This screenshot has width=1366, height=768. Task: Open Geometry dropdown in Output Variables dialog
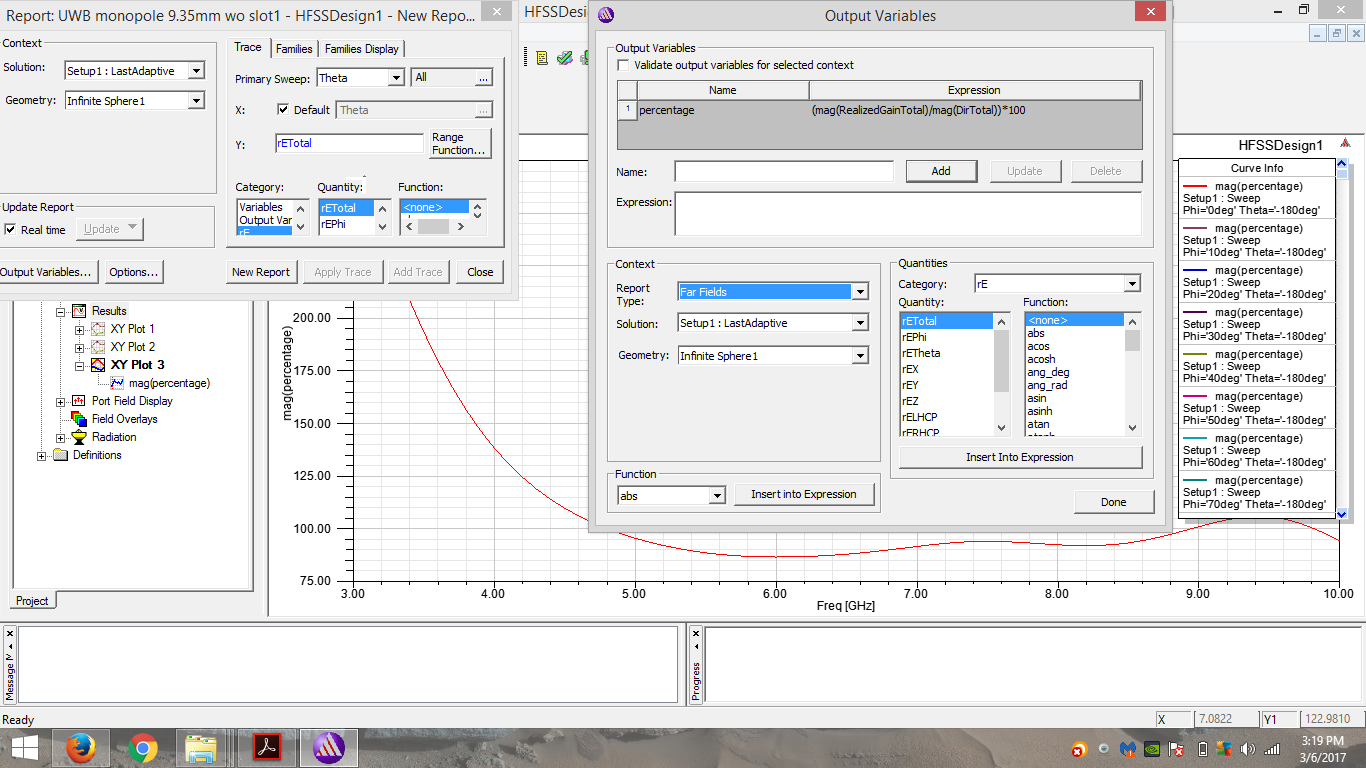860,356
